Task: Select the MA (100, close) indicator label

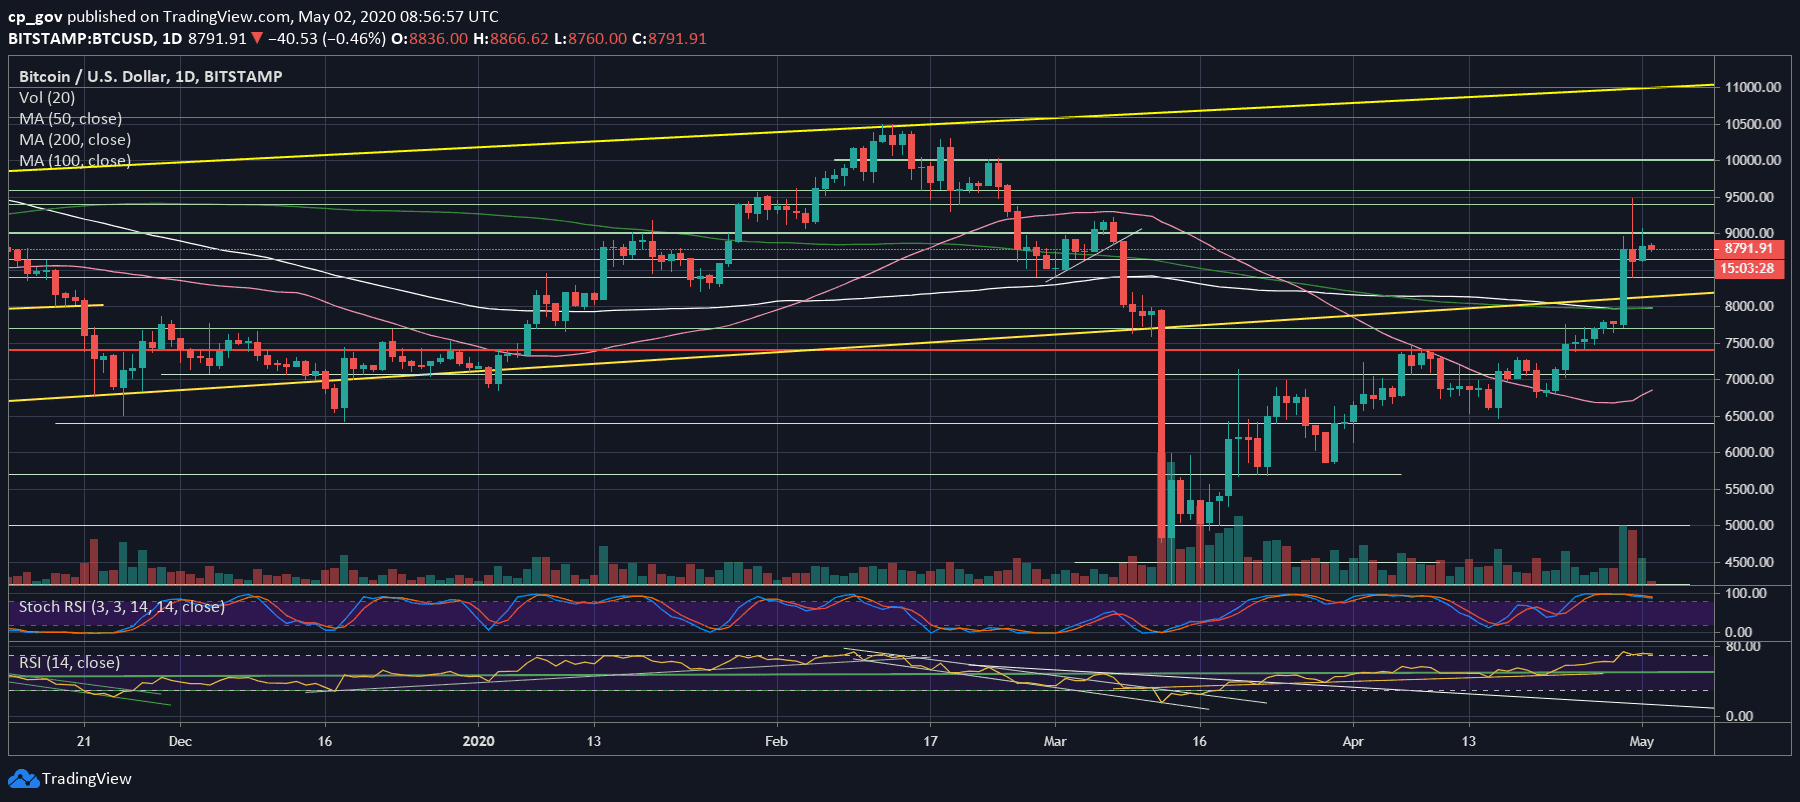Action: pos(75,160)
